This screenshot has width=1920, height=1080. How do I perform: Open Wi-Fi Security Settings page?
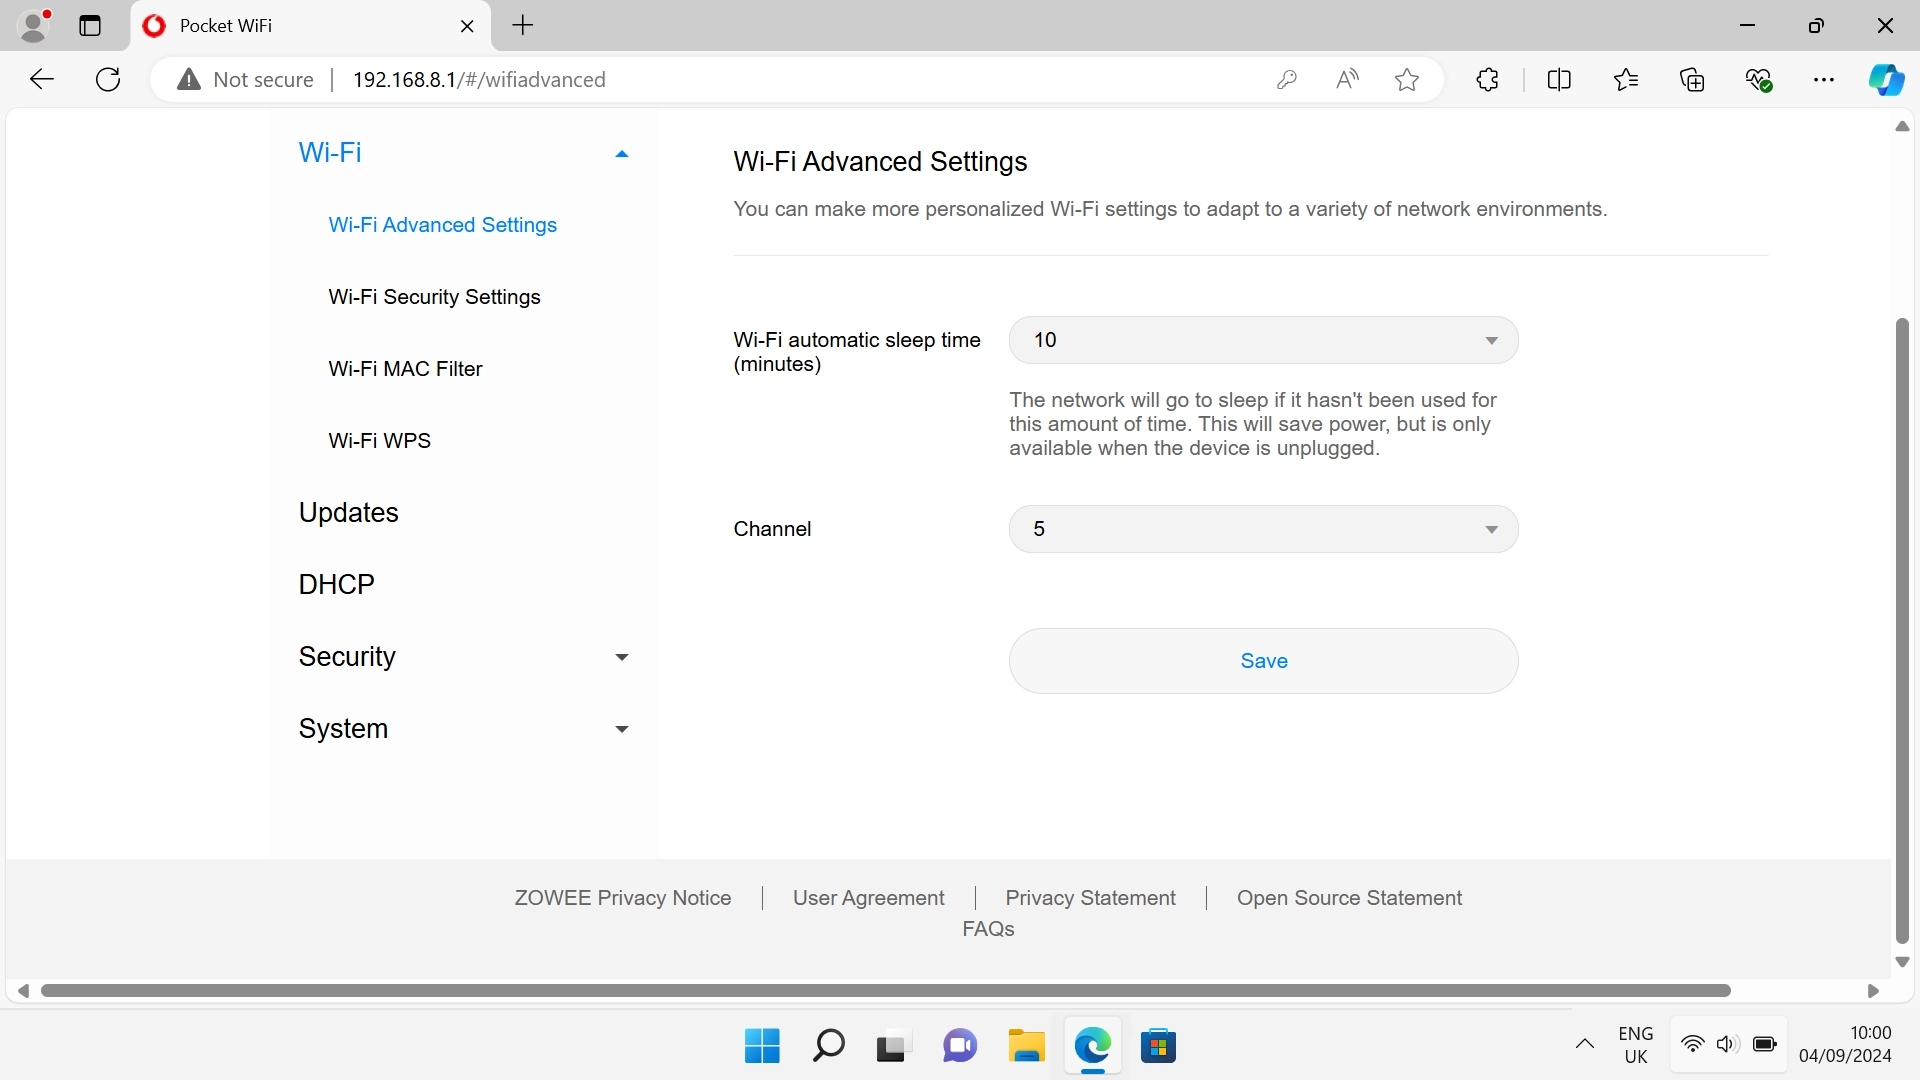434,297
